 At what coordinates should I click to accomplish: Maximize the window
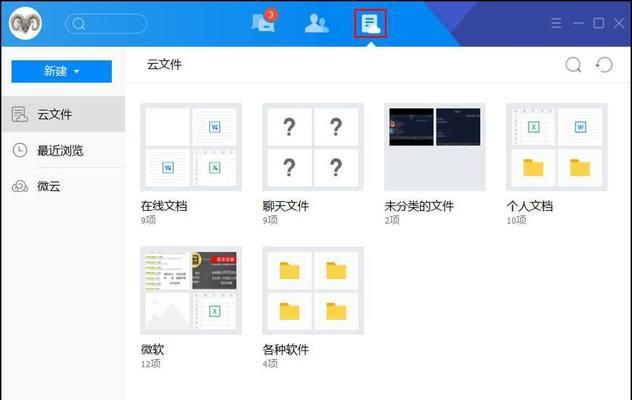pyautogui.click(x=599, y=23)
